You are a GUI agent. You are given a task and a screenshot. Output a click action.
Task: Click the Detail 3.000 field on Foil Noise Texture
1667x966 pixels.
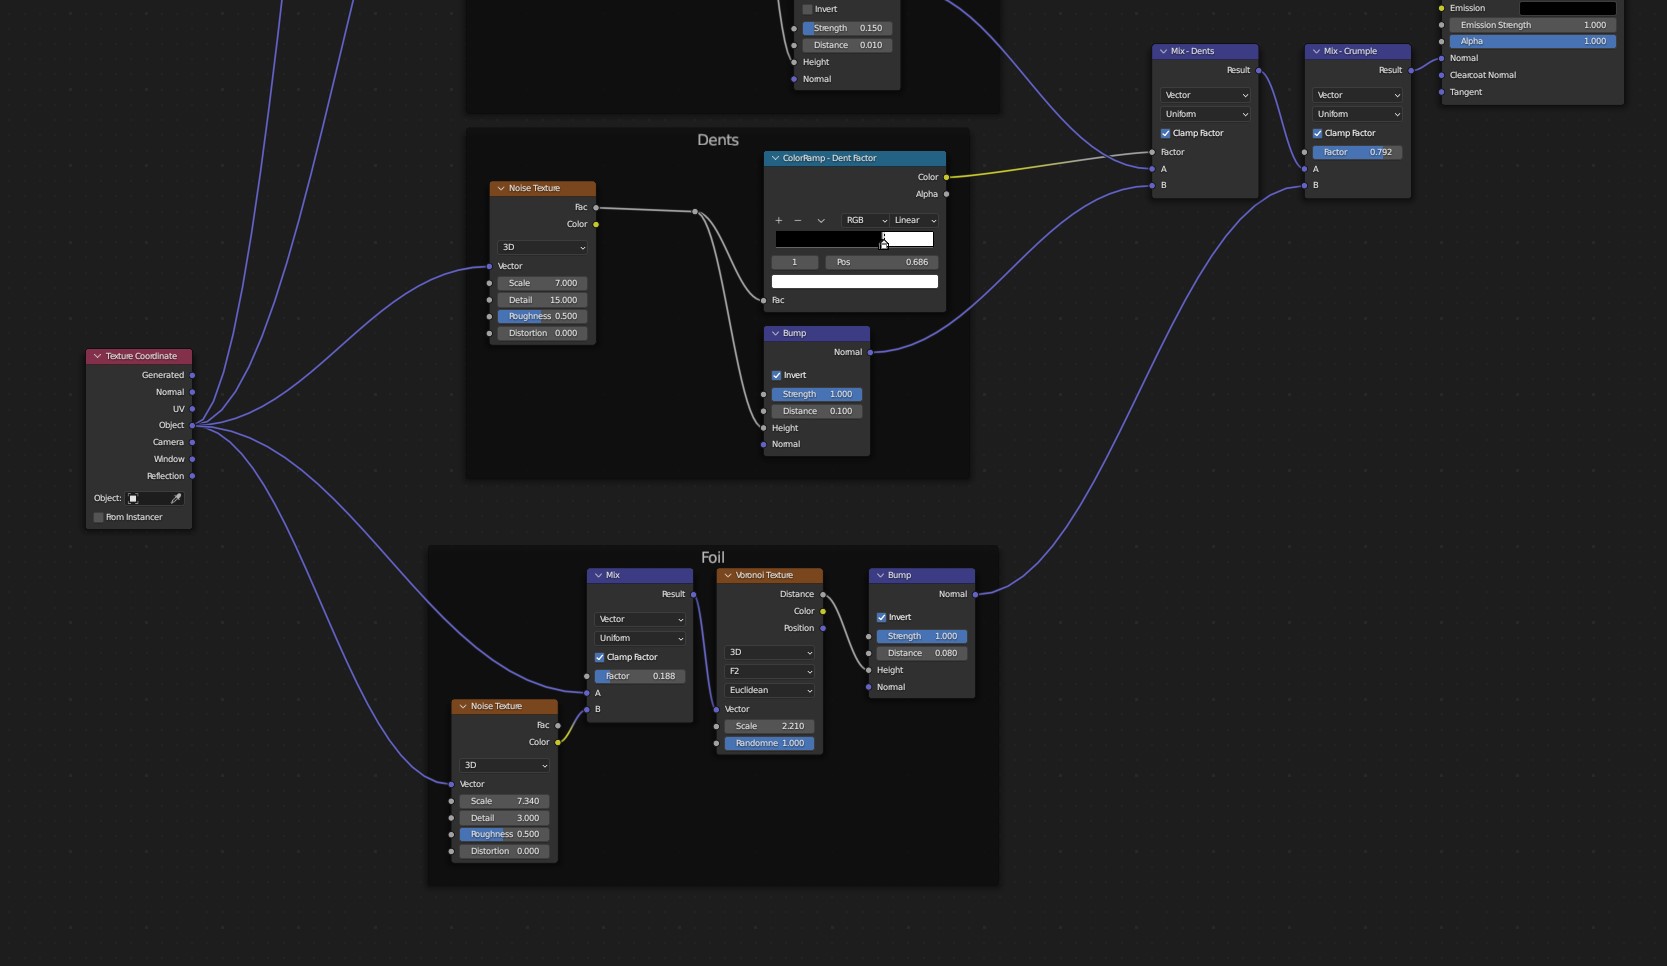pyautogui.click(x=505, y=818)
